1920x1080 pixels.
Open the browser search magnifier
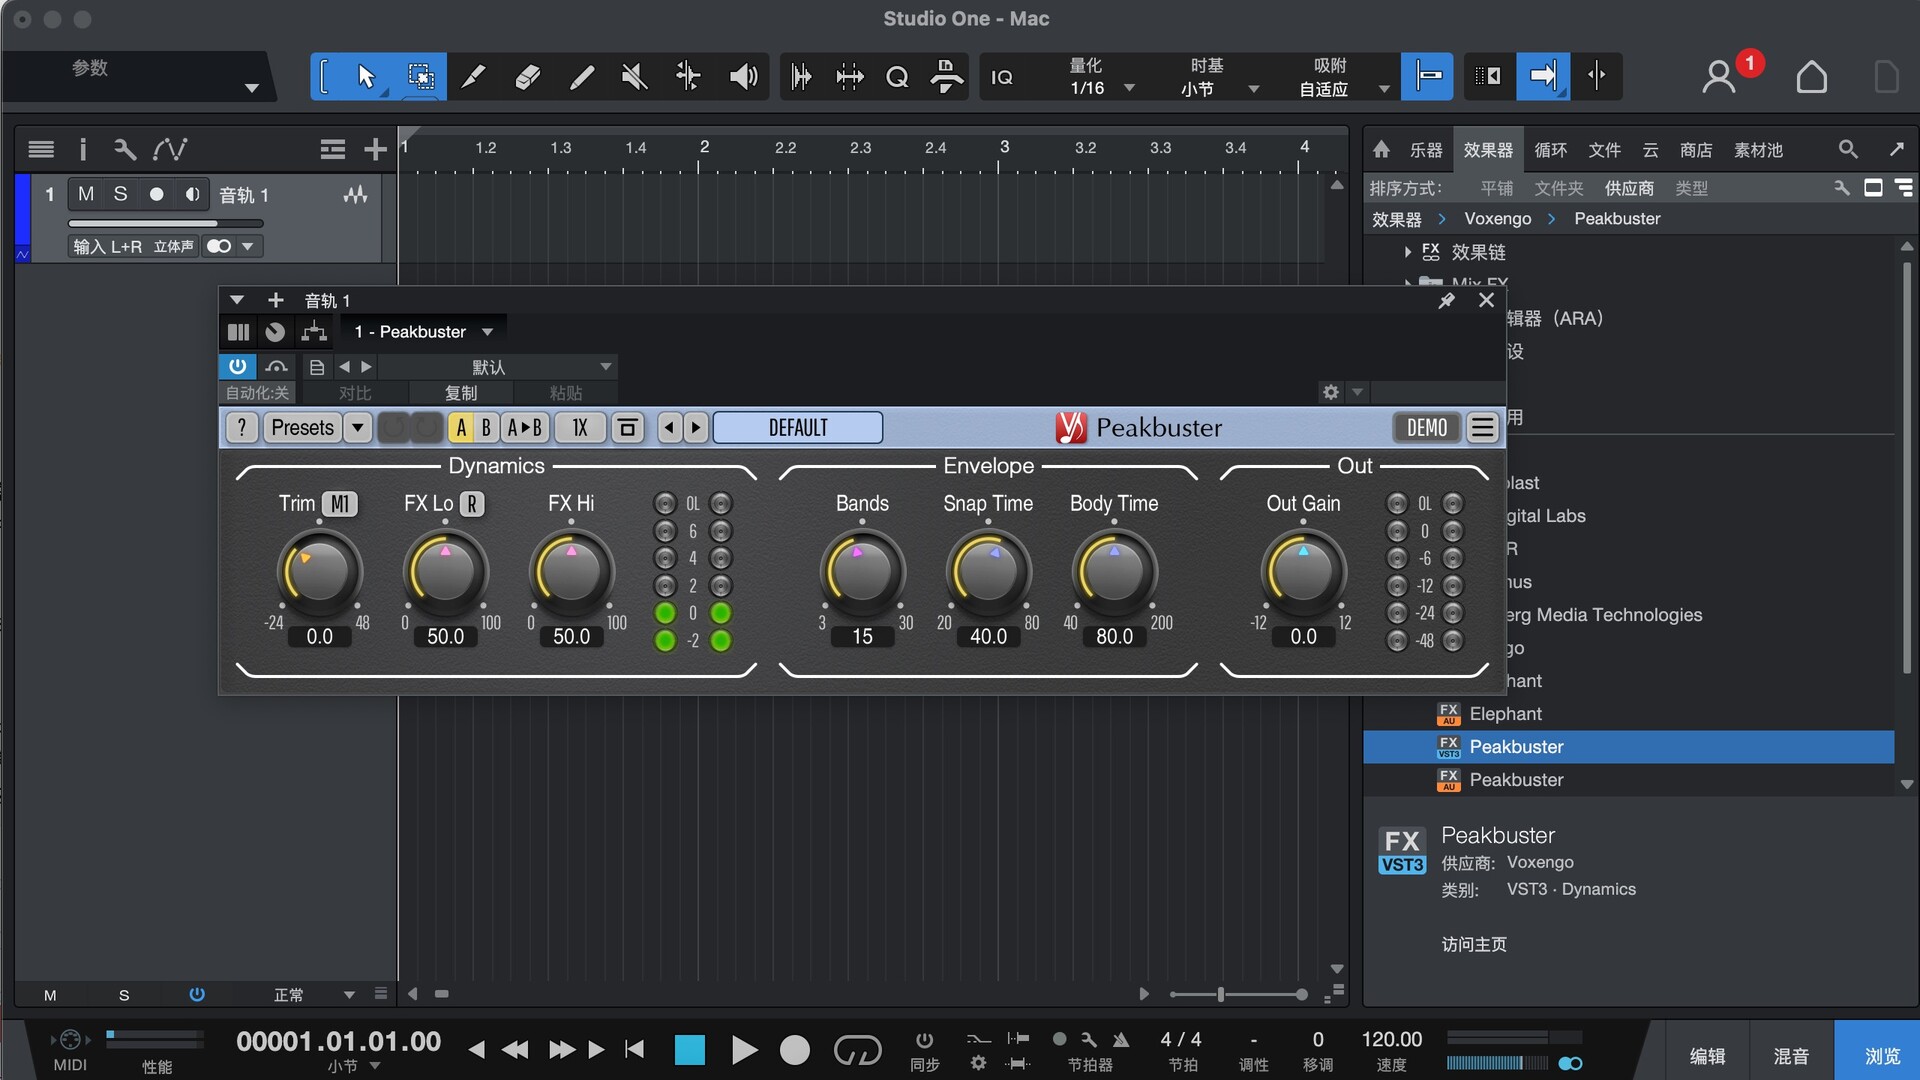tap(1847, 150)
